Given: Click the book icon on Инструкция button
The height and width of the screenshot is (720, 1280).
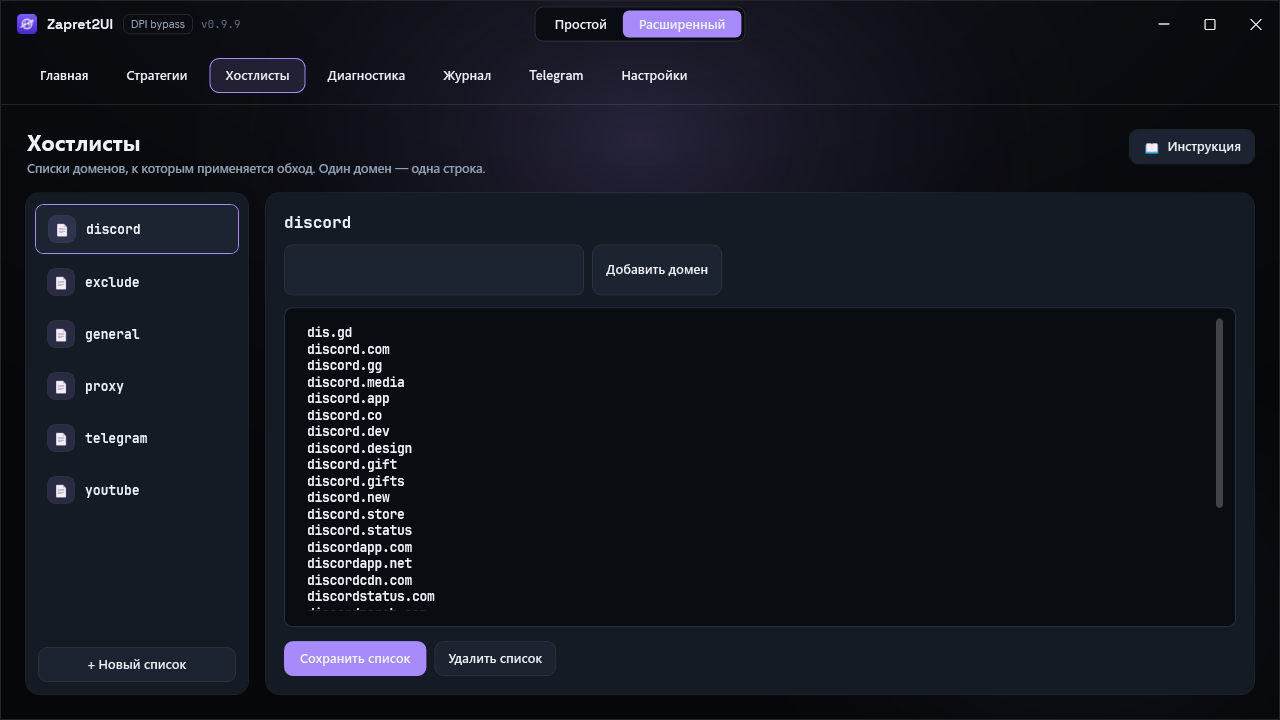Looking at the screenshot, I should tap(1152, 147).
